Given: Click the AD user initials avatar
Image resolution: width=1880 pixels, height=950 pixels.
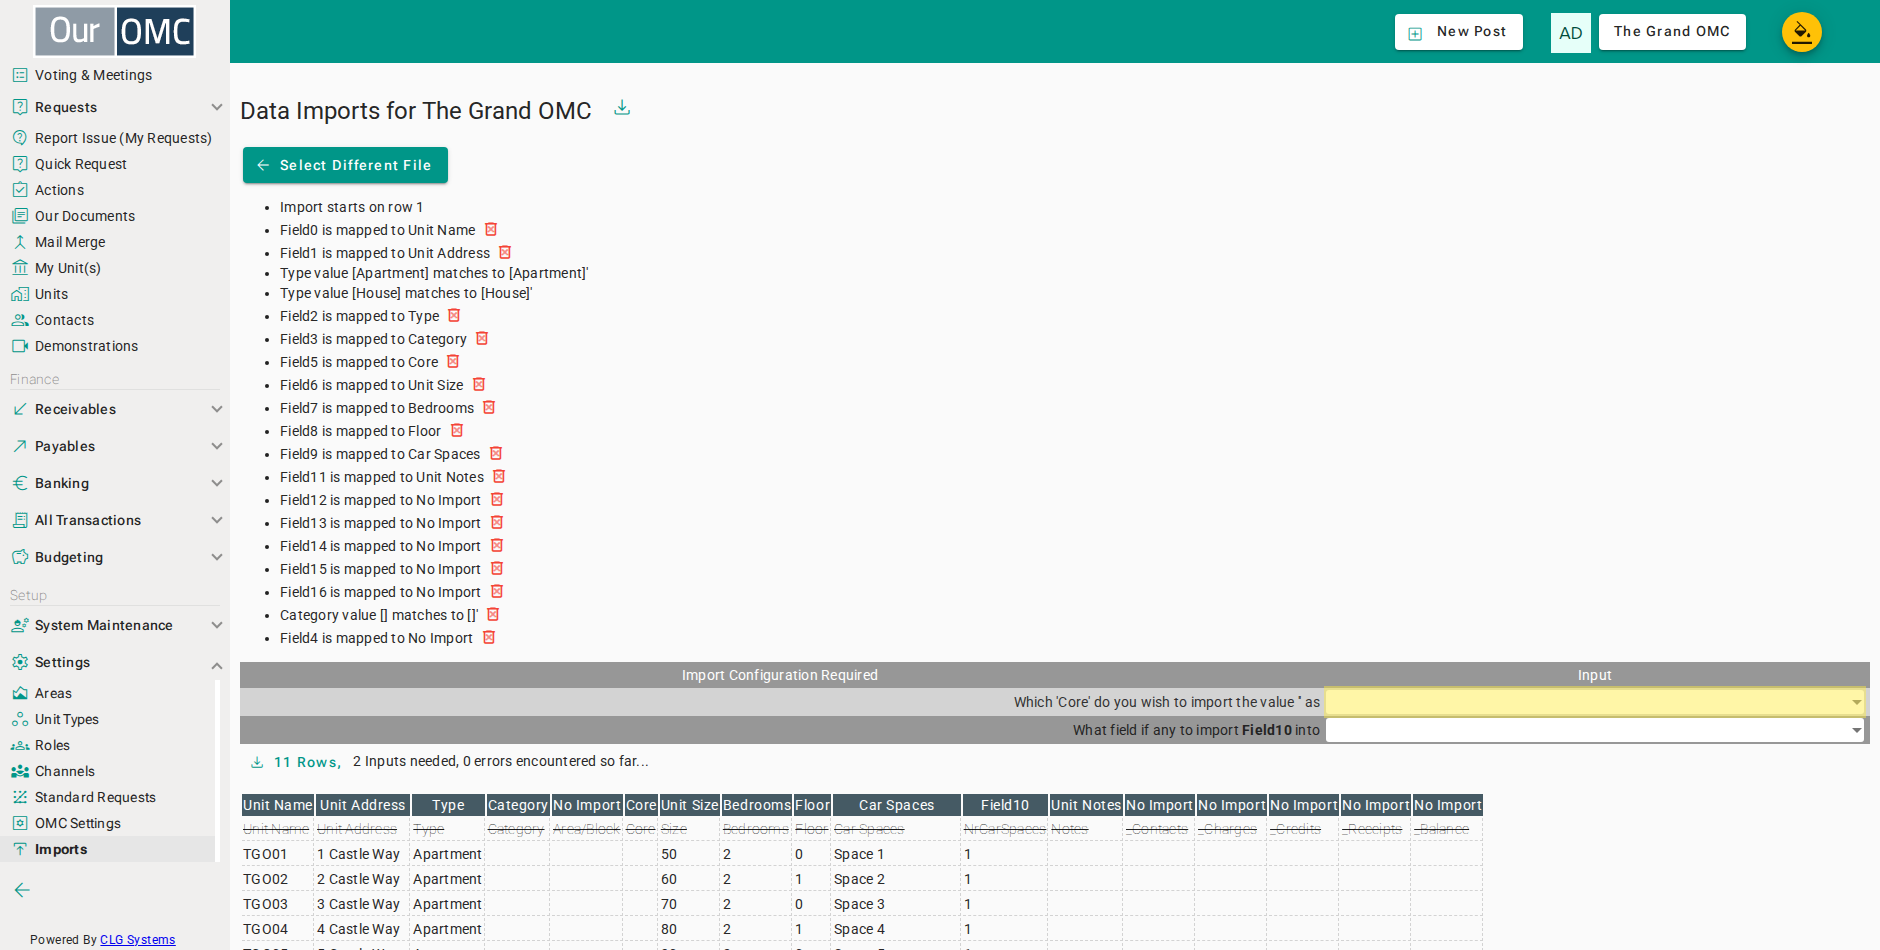Looking at the screenshot, I should [x=1570, y=33].
